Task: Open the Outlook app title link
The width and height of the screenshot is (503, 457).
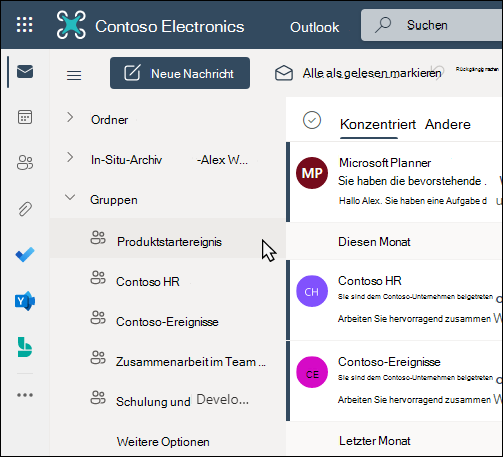Action: (x=315, y=27)
